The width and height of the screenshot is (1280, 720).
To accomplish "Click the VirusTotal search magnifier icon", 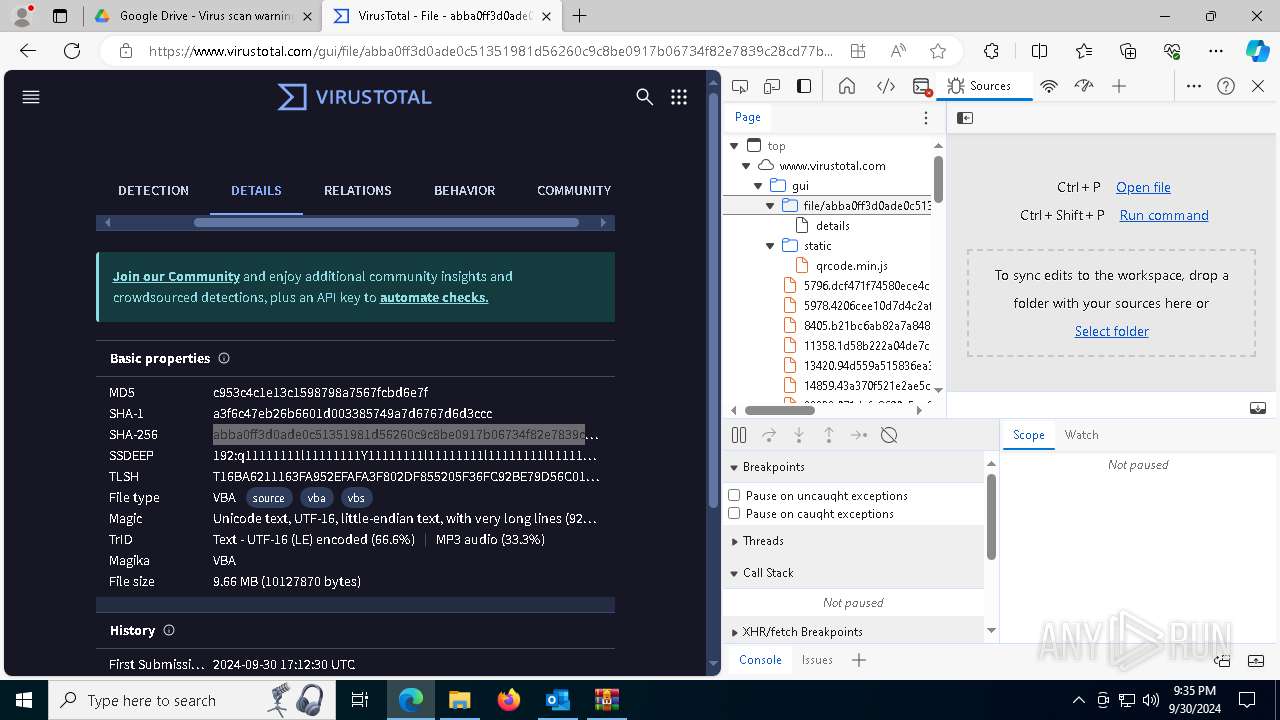I will coord(645,97).
